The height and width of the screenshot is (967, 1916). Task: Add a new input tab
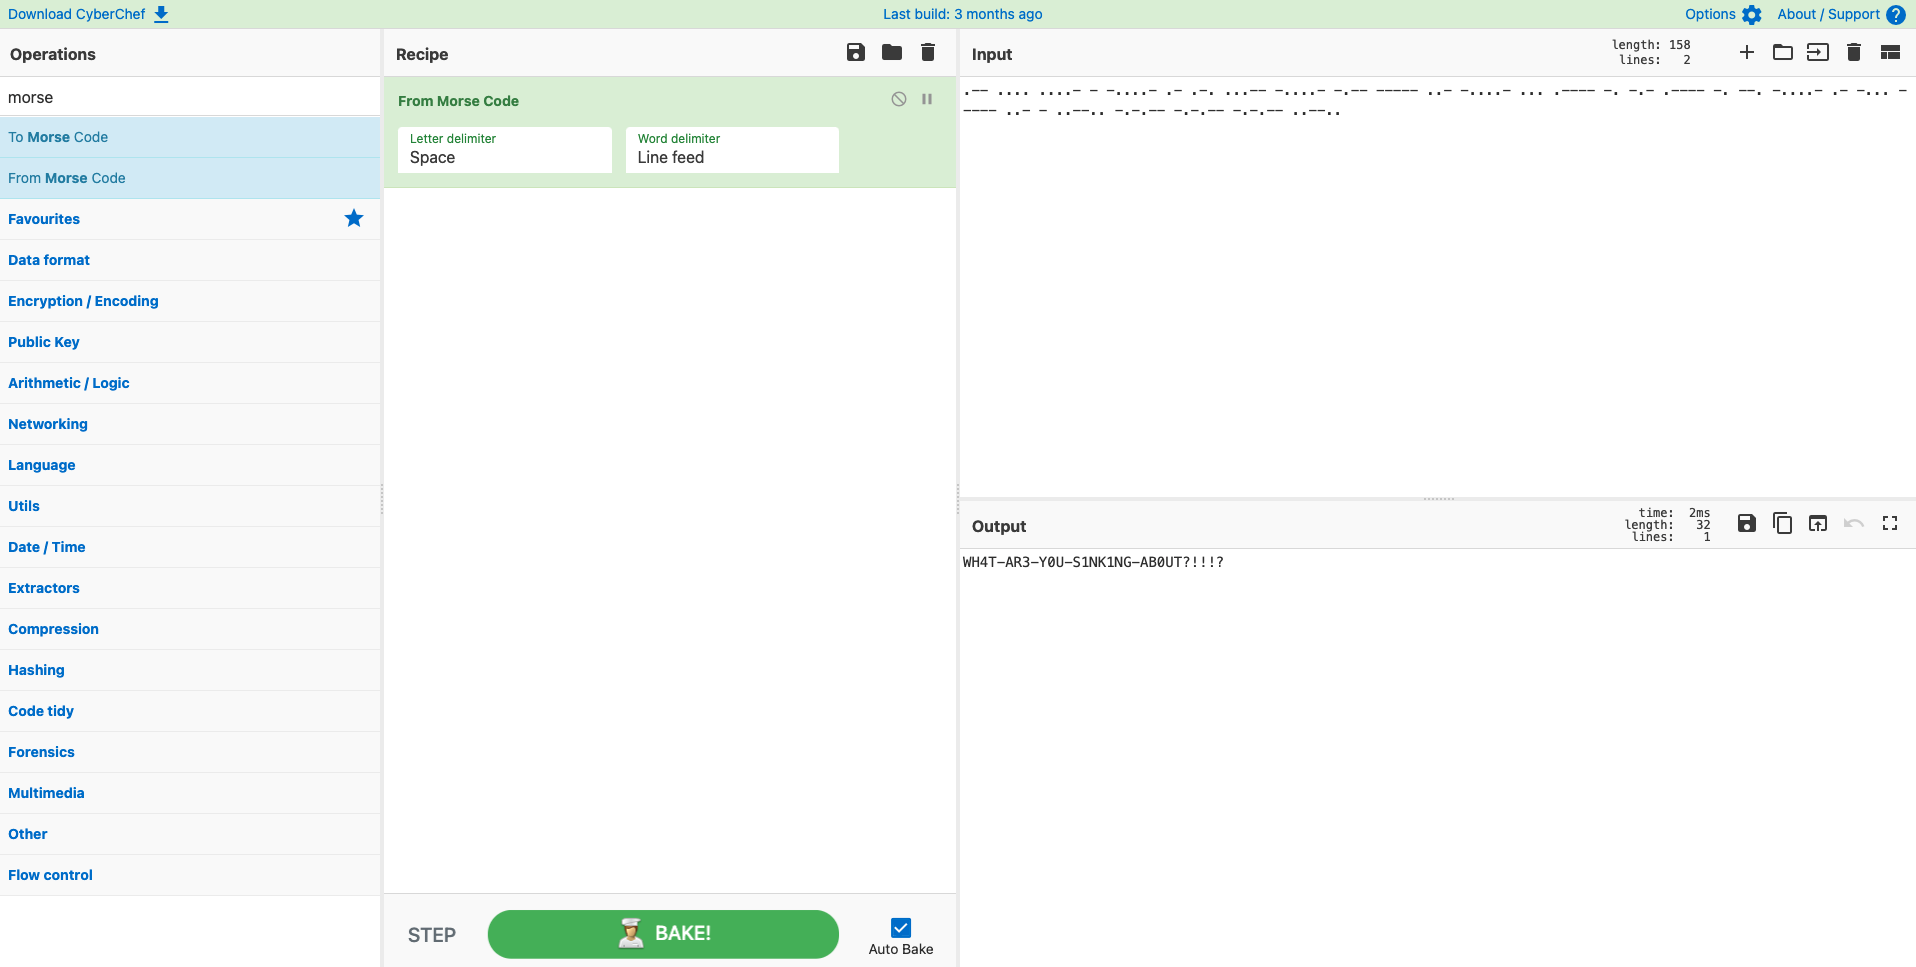tap(1746, 53)
